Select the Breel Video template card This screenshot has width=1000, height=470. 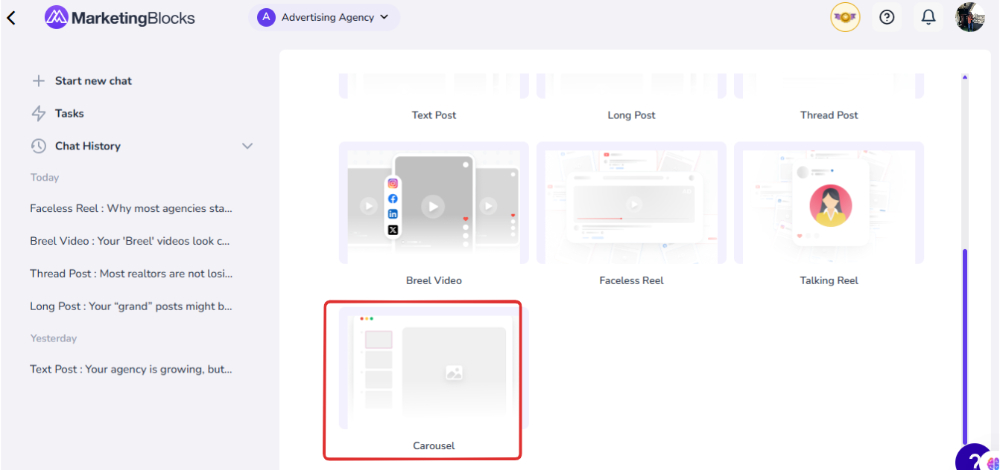pos(433,212)
